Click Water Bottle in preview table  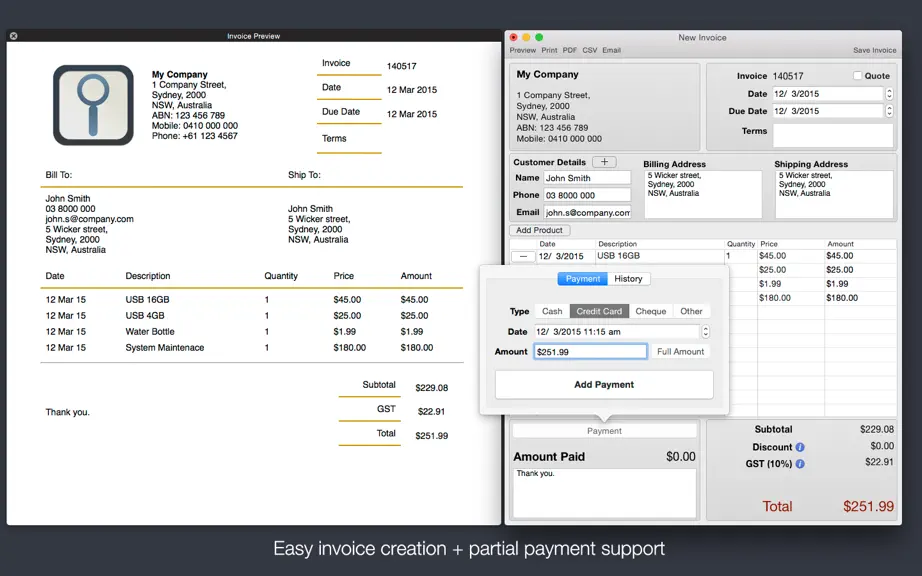coord(150,331)
